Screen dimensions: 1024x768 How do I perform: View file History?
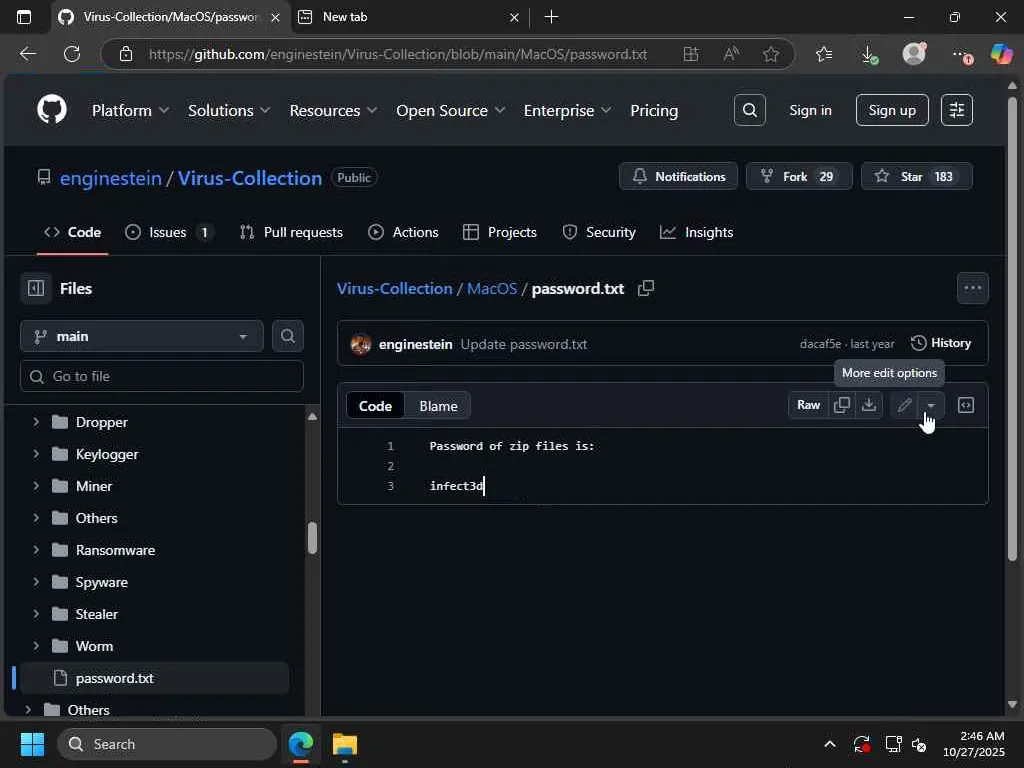941,343
